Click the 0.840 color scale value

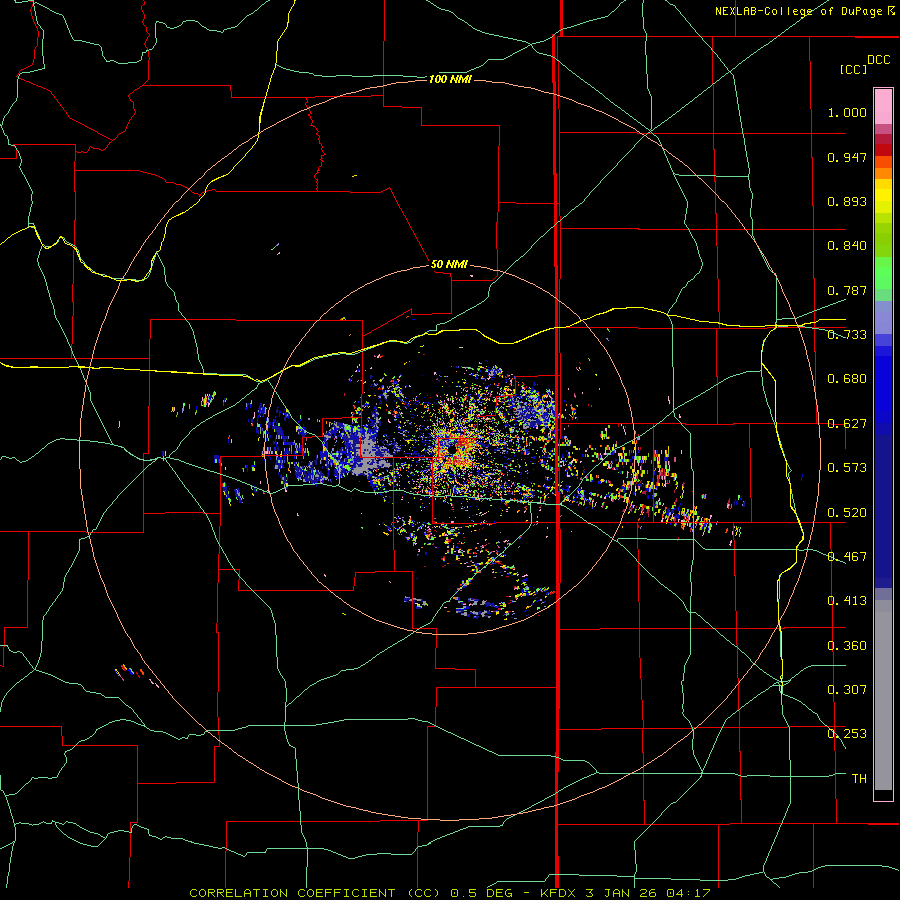847,246
